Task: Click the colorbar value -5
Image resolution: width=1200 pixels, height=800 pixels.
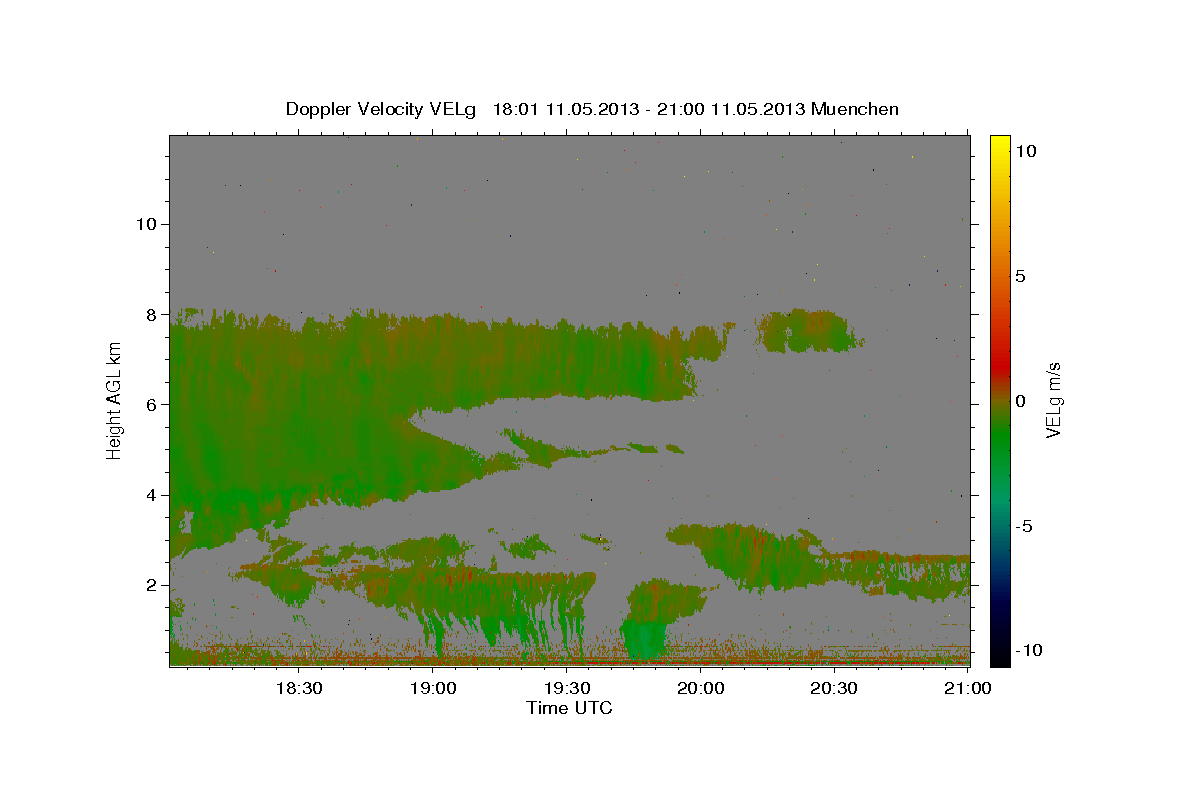Action: (x=1025, y=526)
